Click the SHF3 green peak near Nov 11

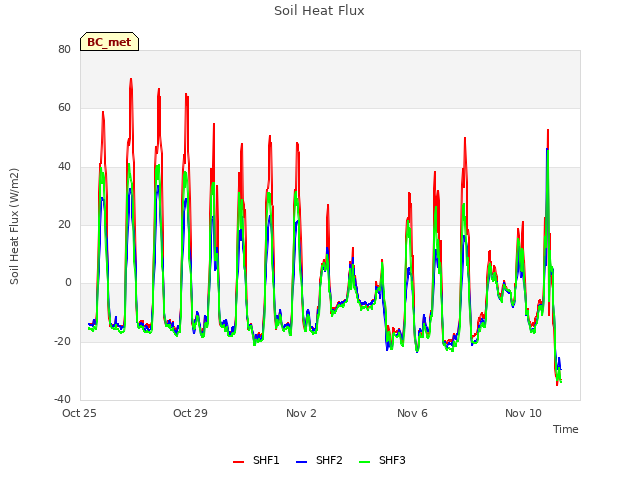click(548, 151)
